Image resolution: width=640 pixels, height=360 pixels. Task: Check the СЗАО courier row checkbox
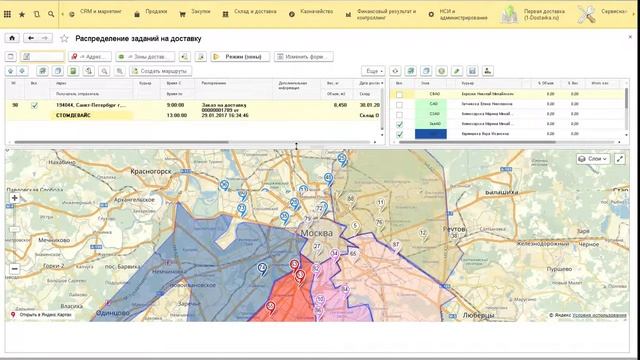pyautogui.click(x=400, y=114)
